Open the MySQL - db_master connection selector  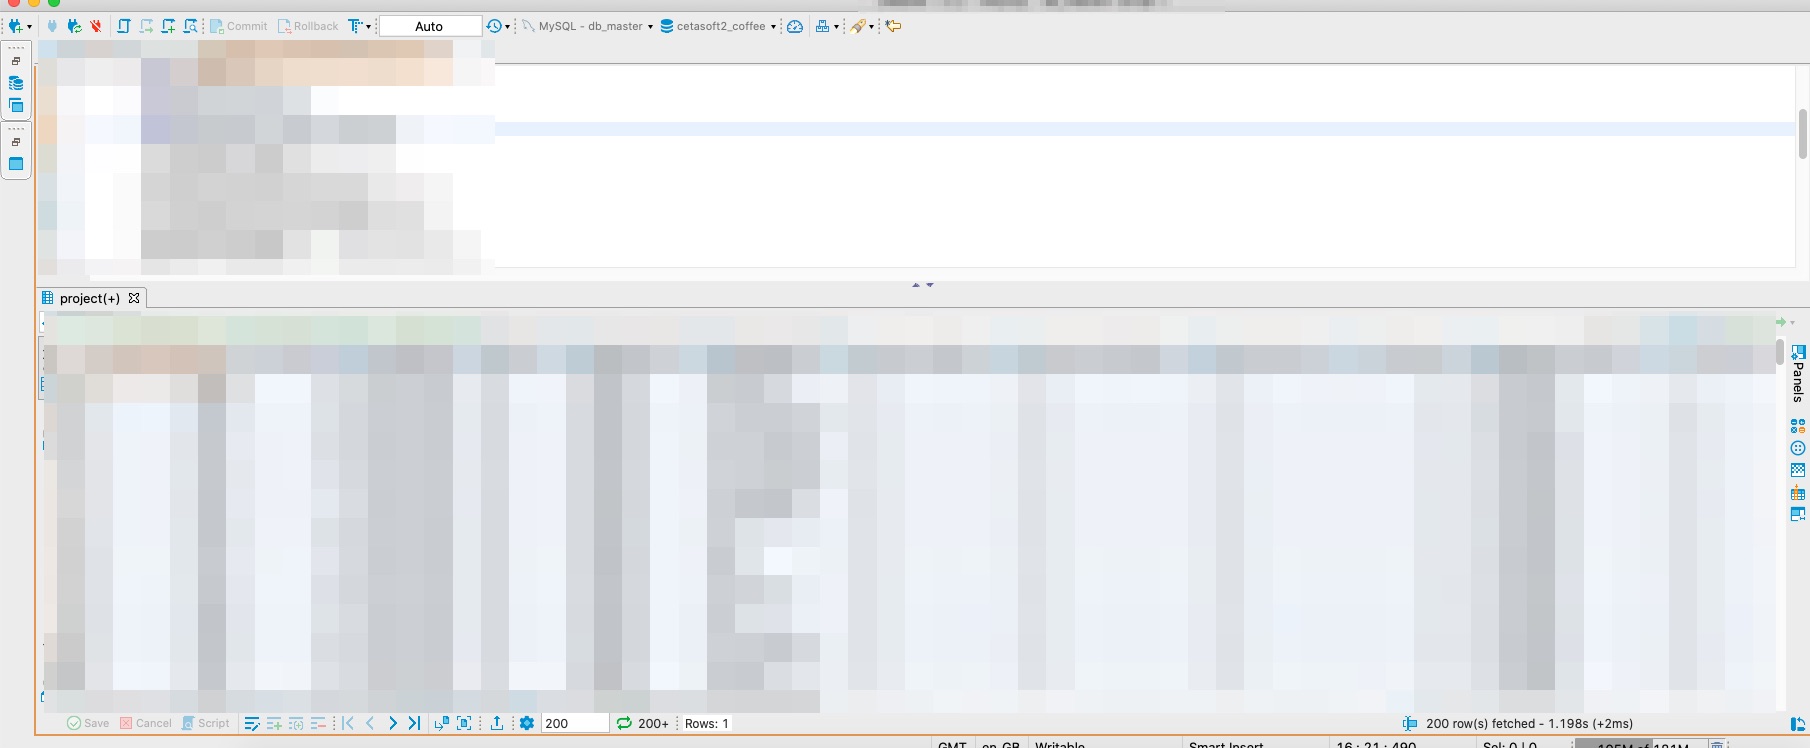coord(588,26)
